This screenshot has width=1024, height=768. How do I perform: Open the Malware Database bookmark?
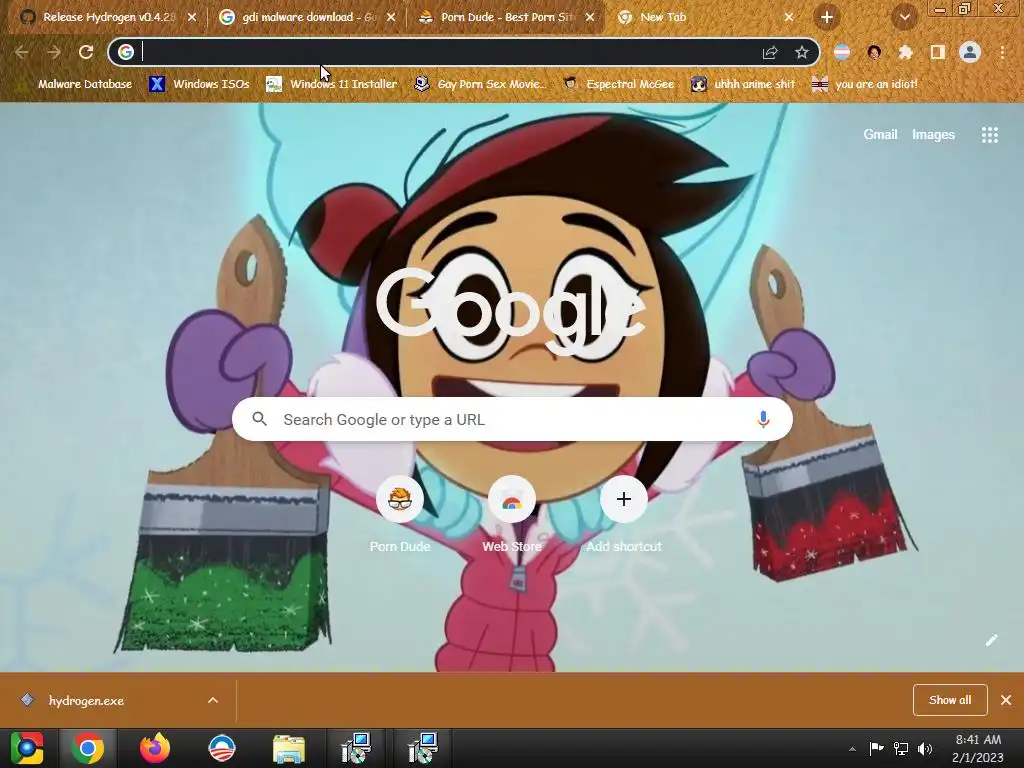(76, 84)
